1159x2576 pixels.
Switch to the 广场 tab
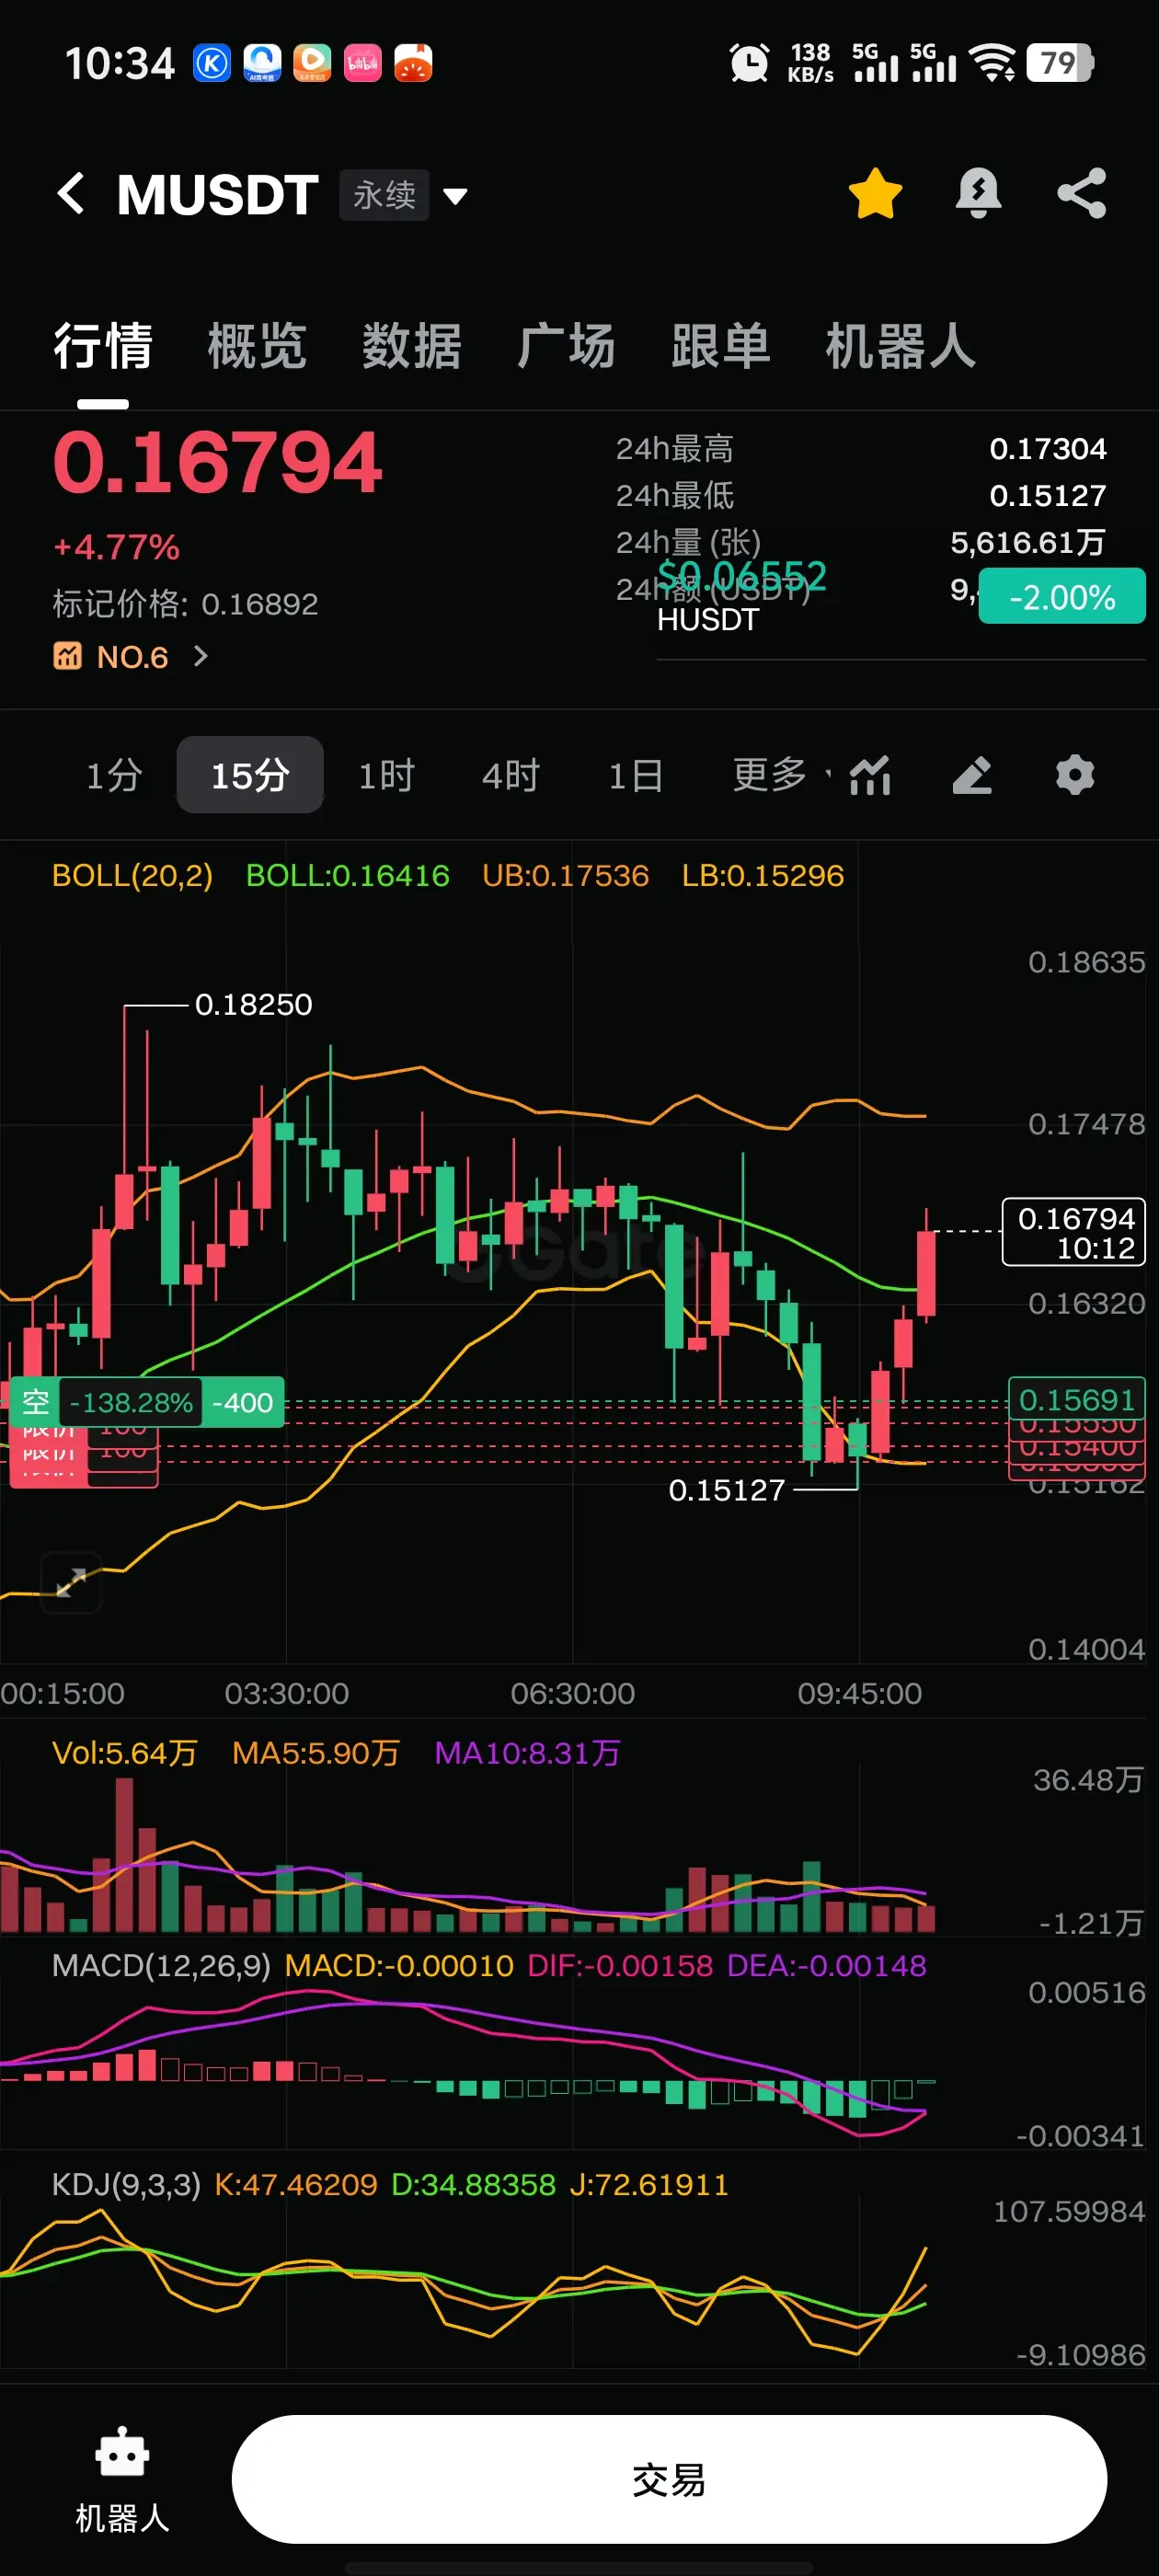[566, 346]
